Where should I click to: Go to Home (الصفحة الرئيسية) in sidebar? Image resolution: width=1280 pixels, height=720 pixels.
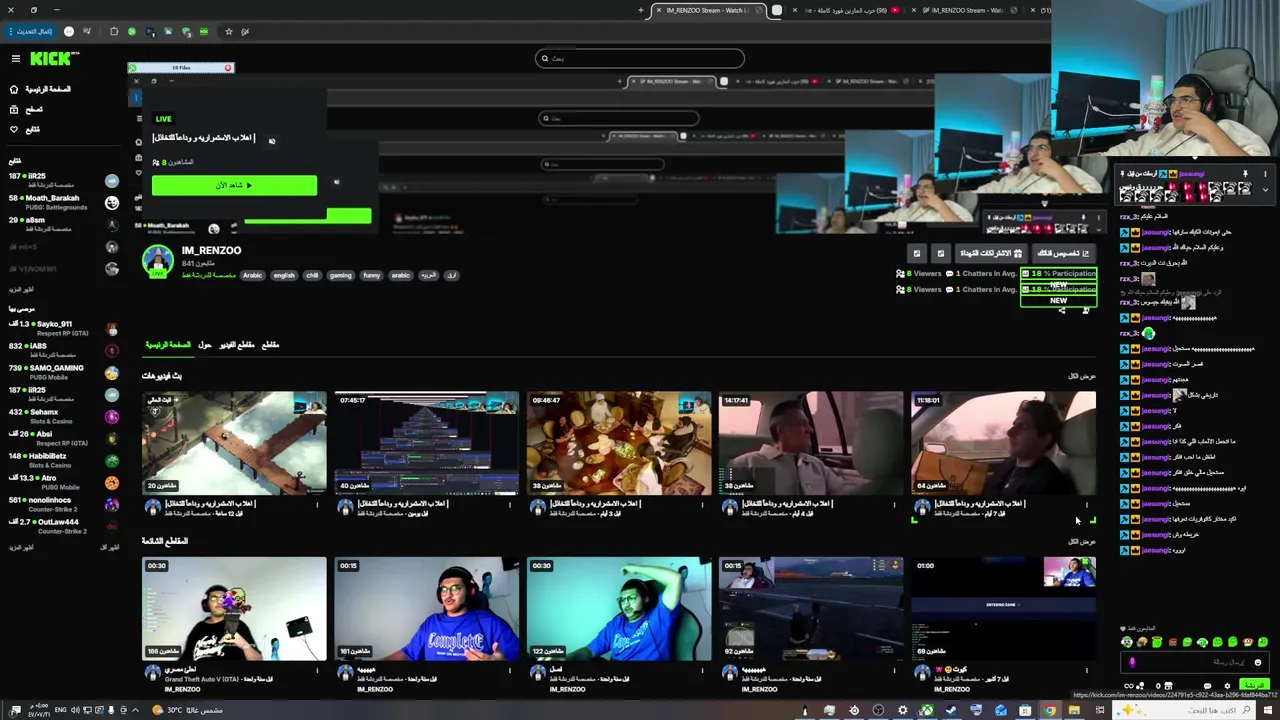coord(40,89)
